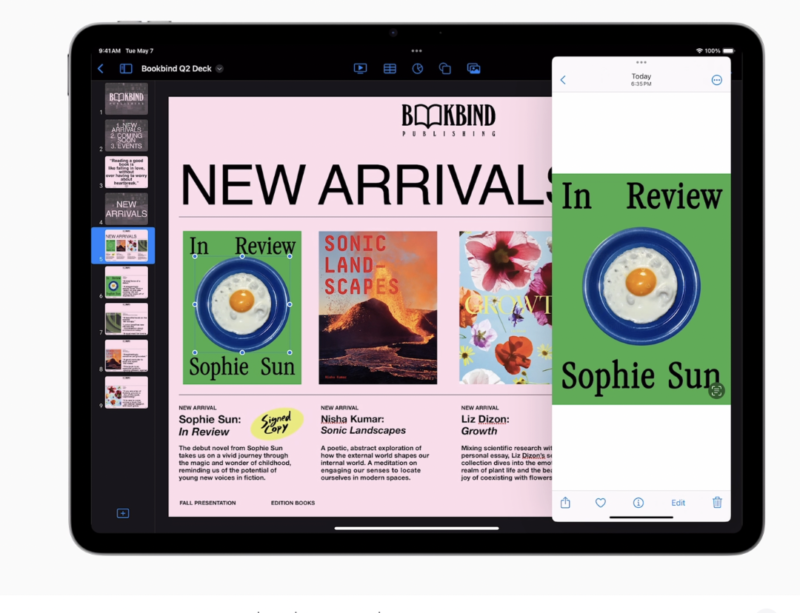Open the More options ellipsis in Photos
Viewport: 800px width, 613px height.
pos(716,80)
